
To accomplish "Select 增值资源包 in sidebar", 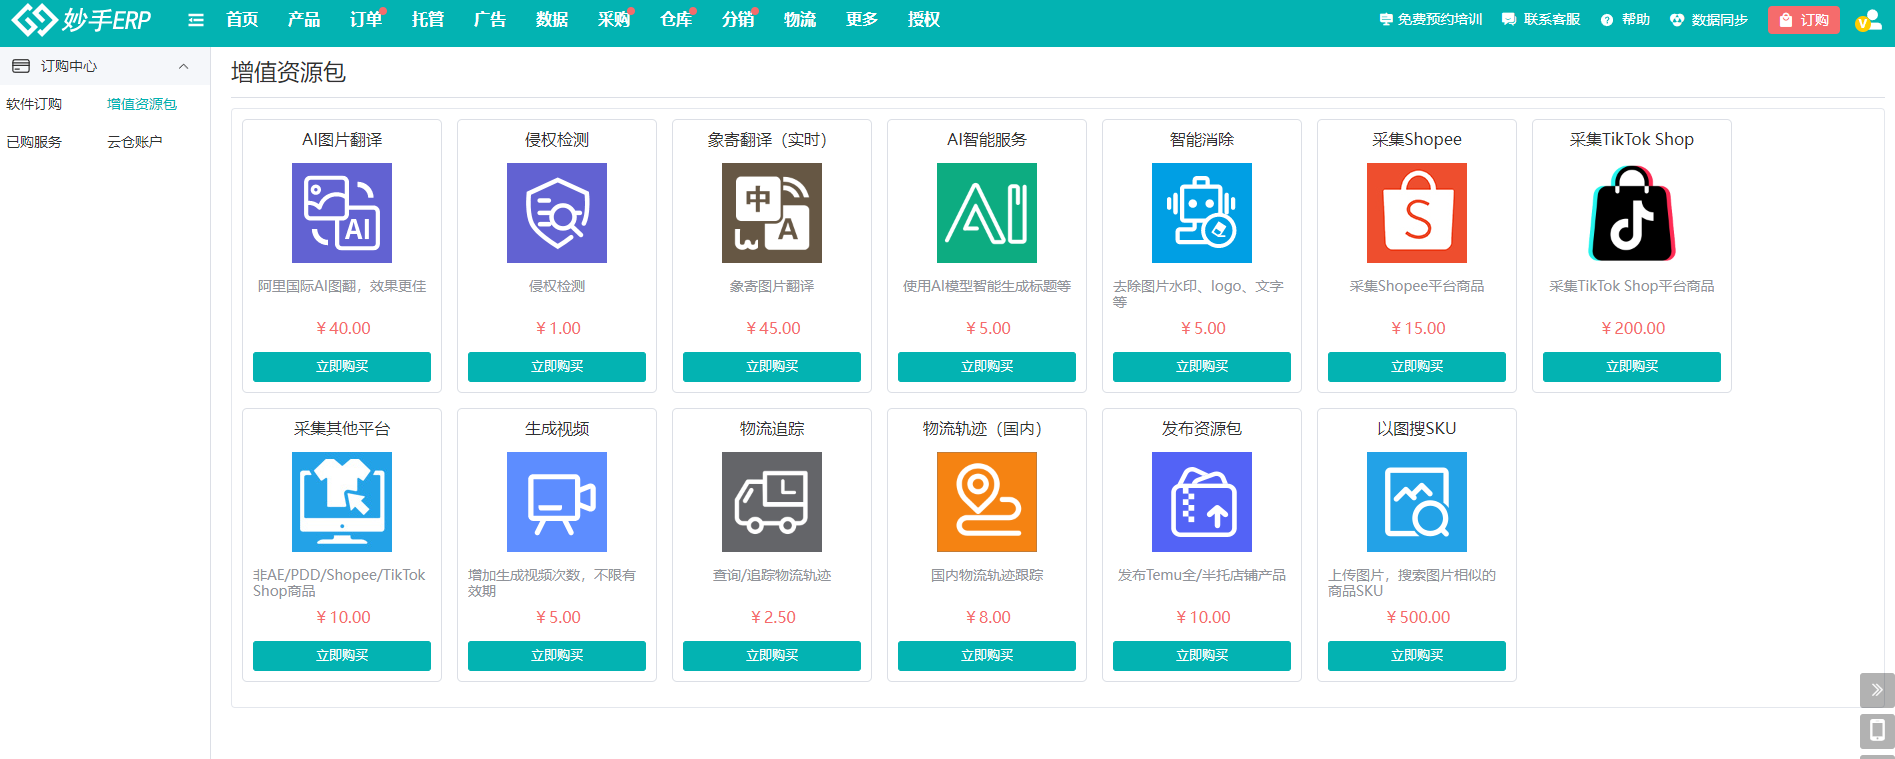I will pos(142,104).
